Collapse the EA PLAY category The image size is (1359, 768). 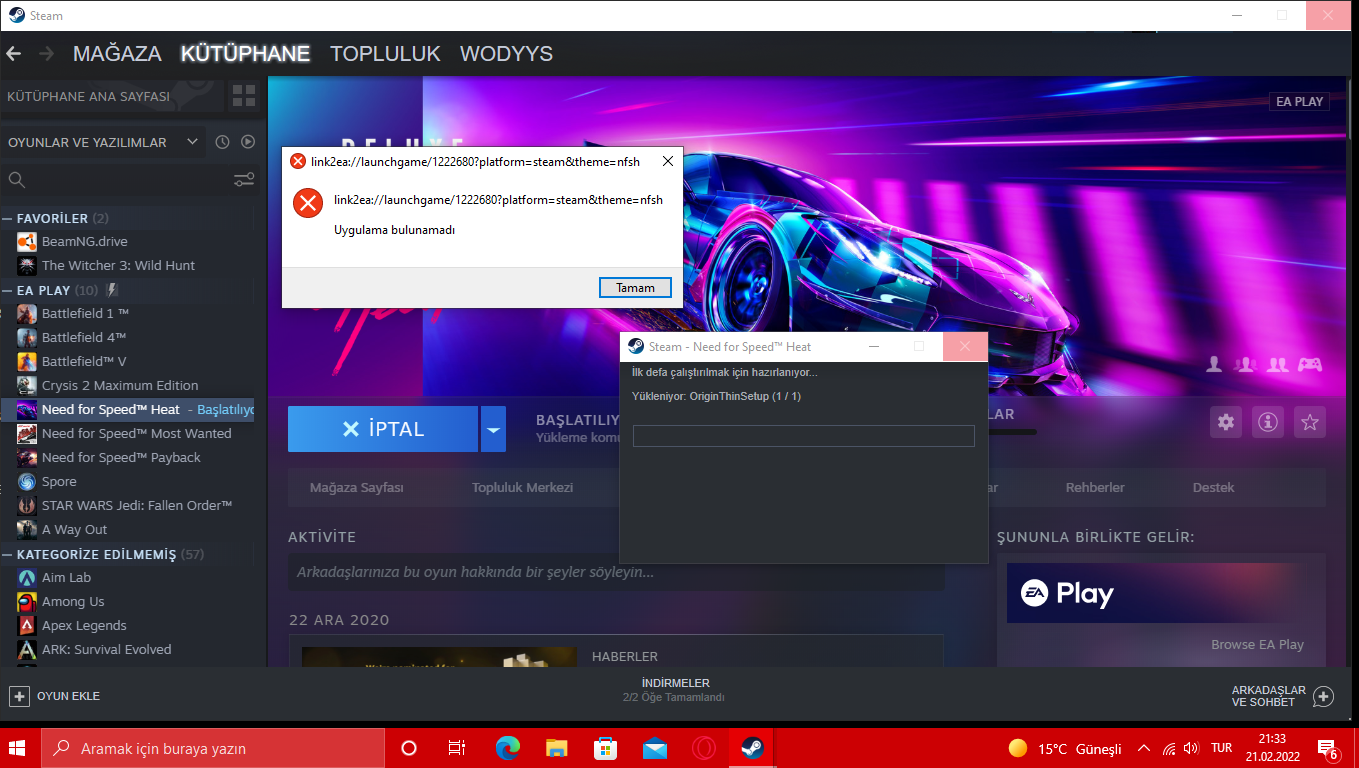tap(8, 290)
